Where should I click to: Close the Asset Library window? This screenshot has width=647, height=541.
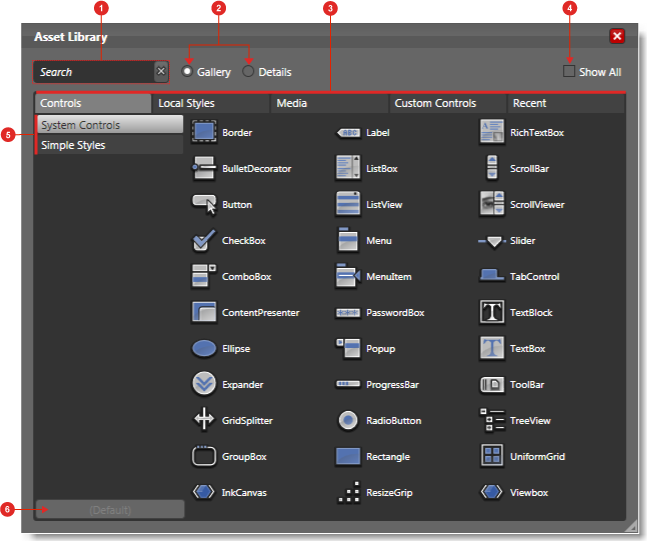point(617,36)
